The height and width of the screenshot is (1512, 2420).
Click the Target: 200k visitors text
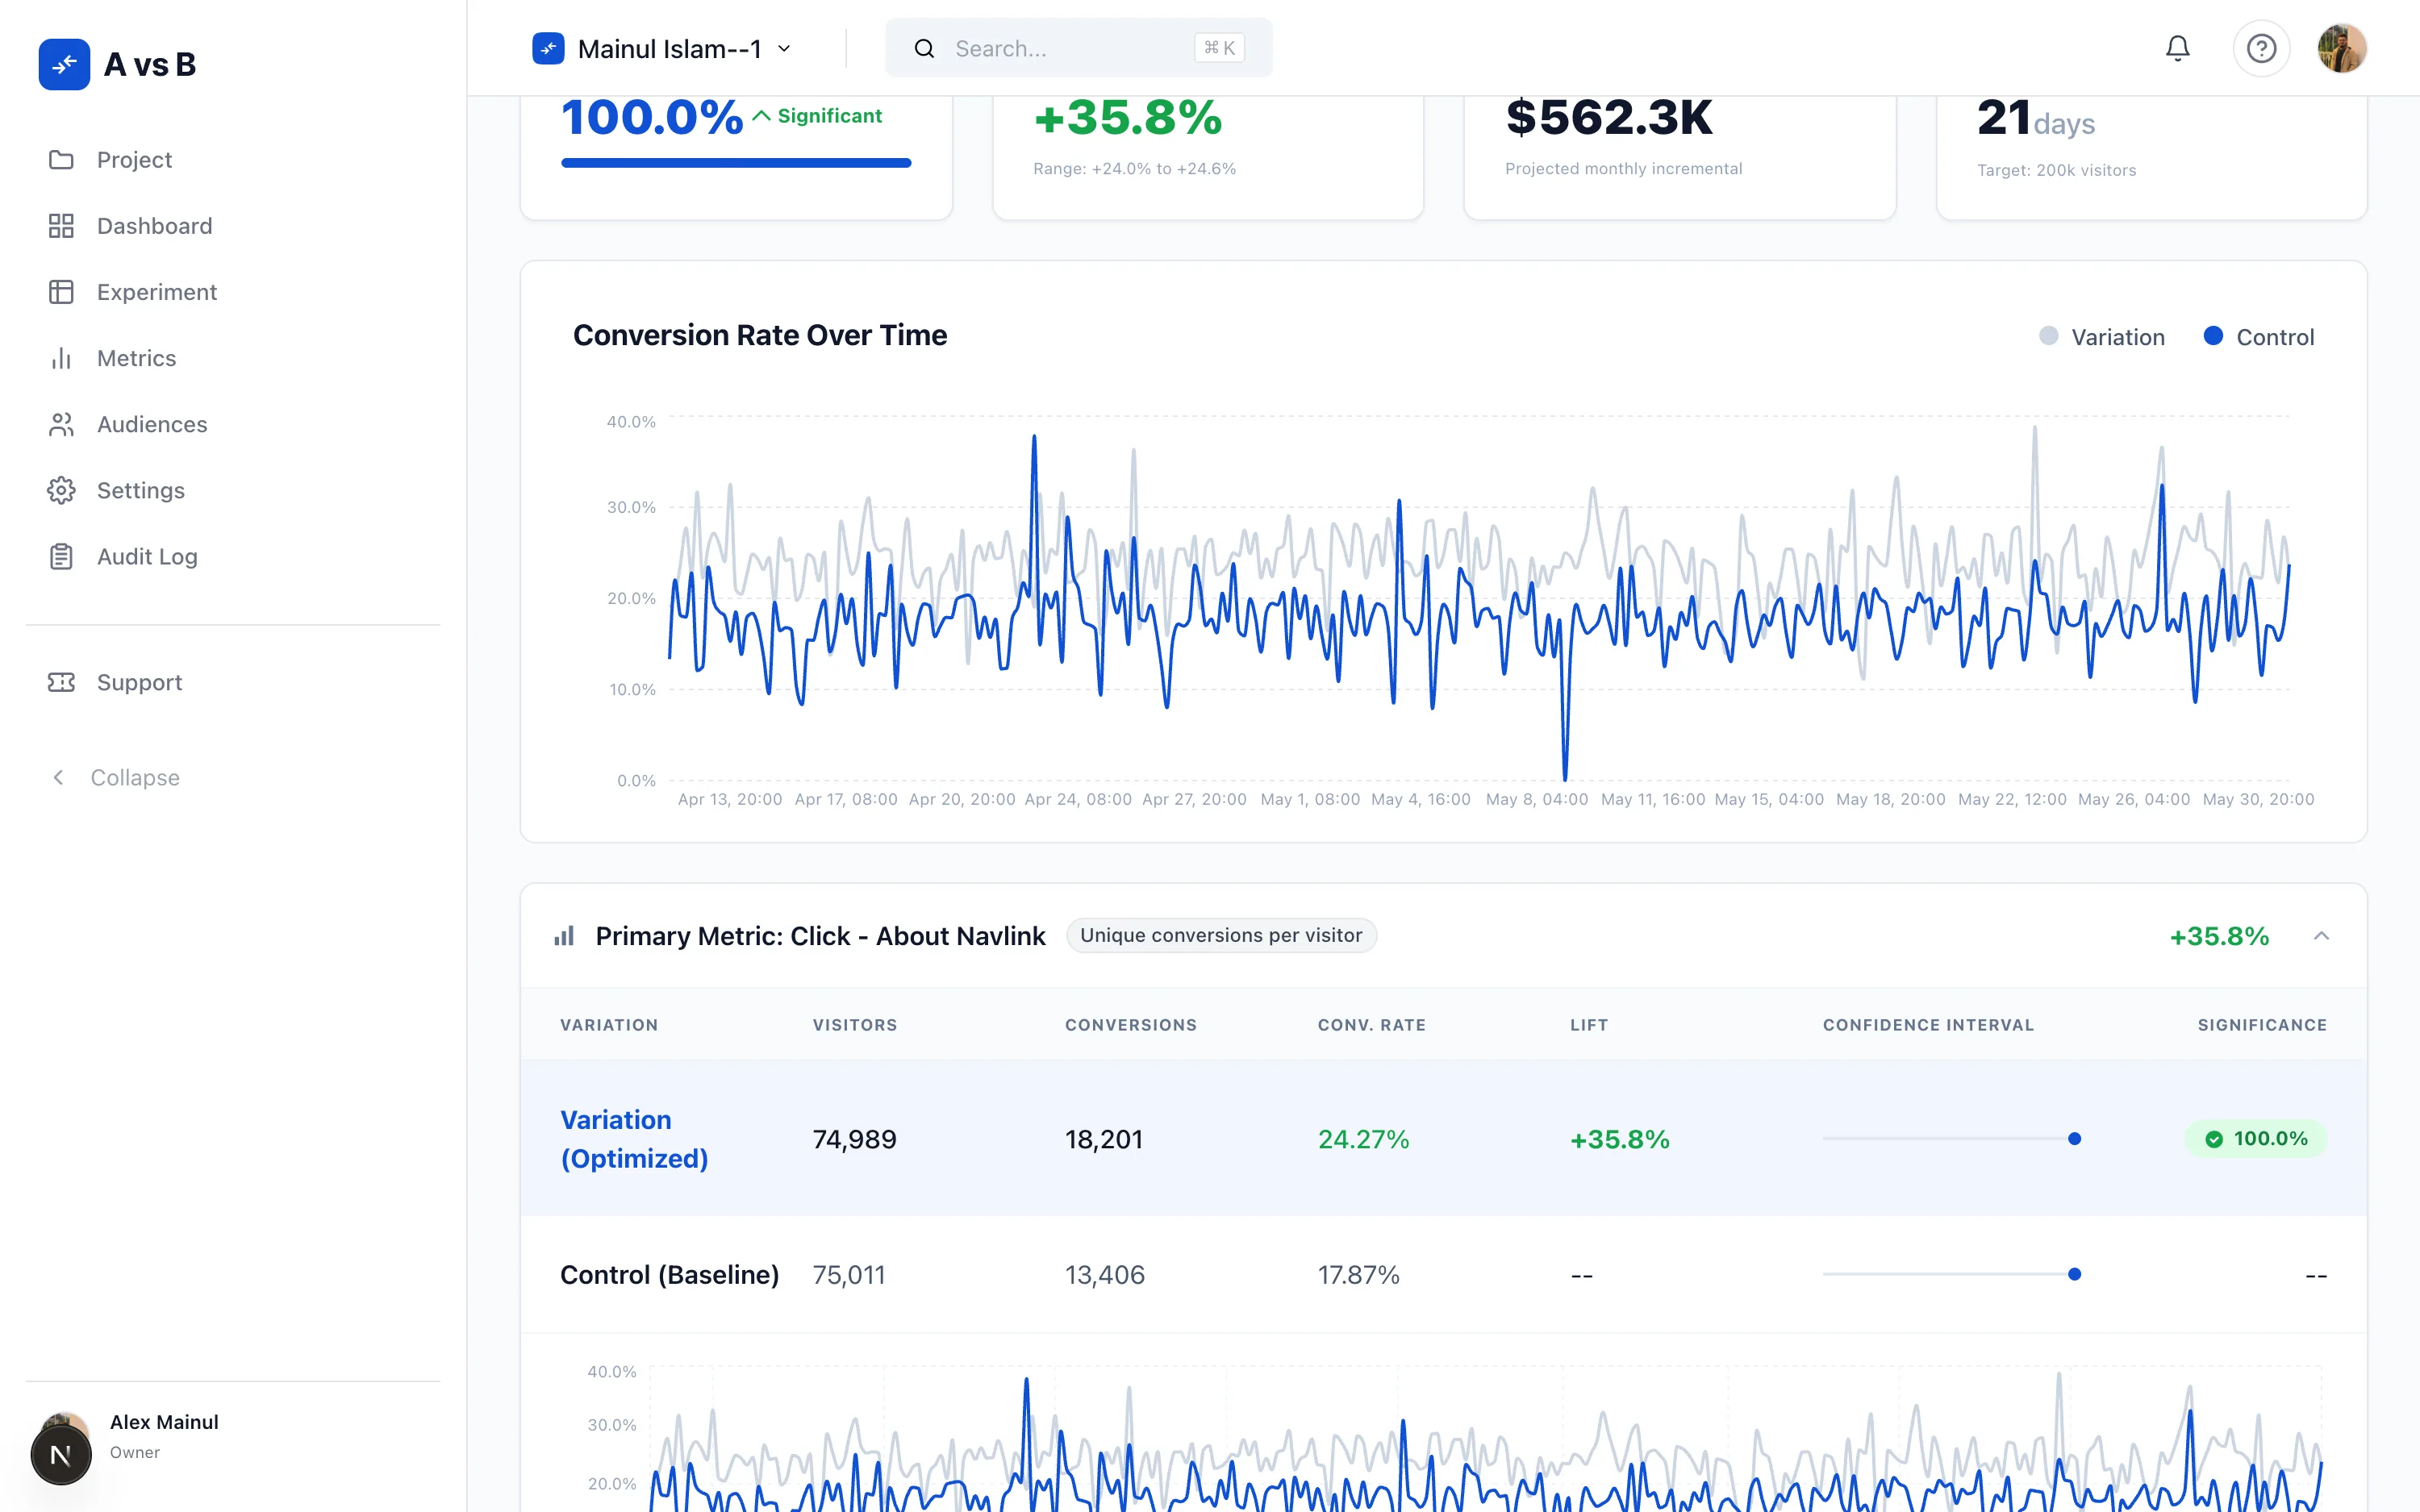(x=2056, y=171)
